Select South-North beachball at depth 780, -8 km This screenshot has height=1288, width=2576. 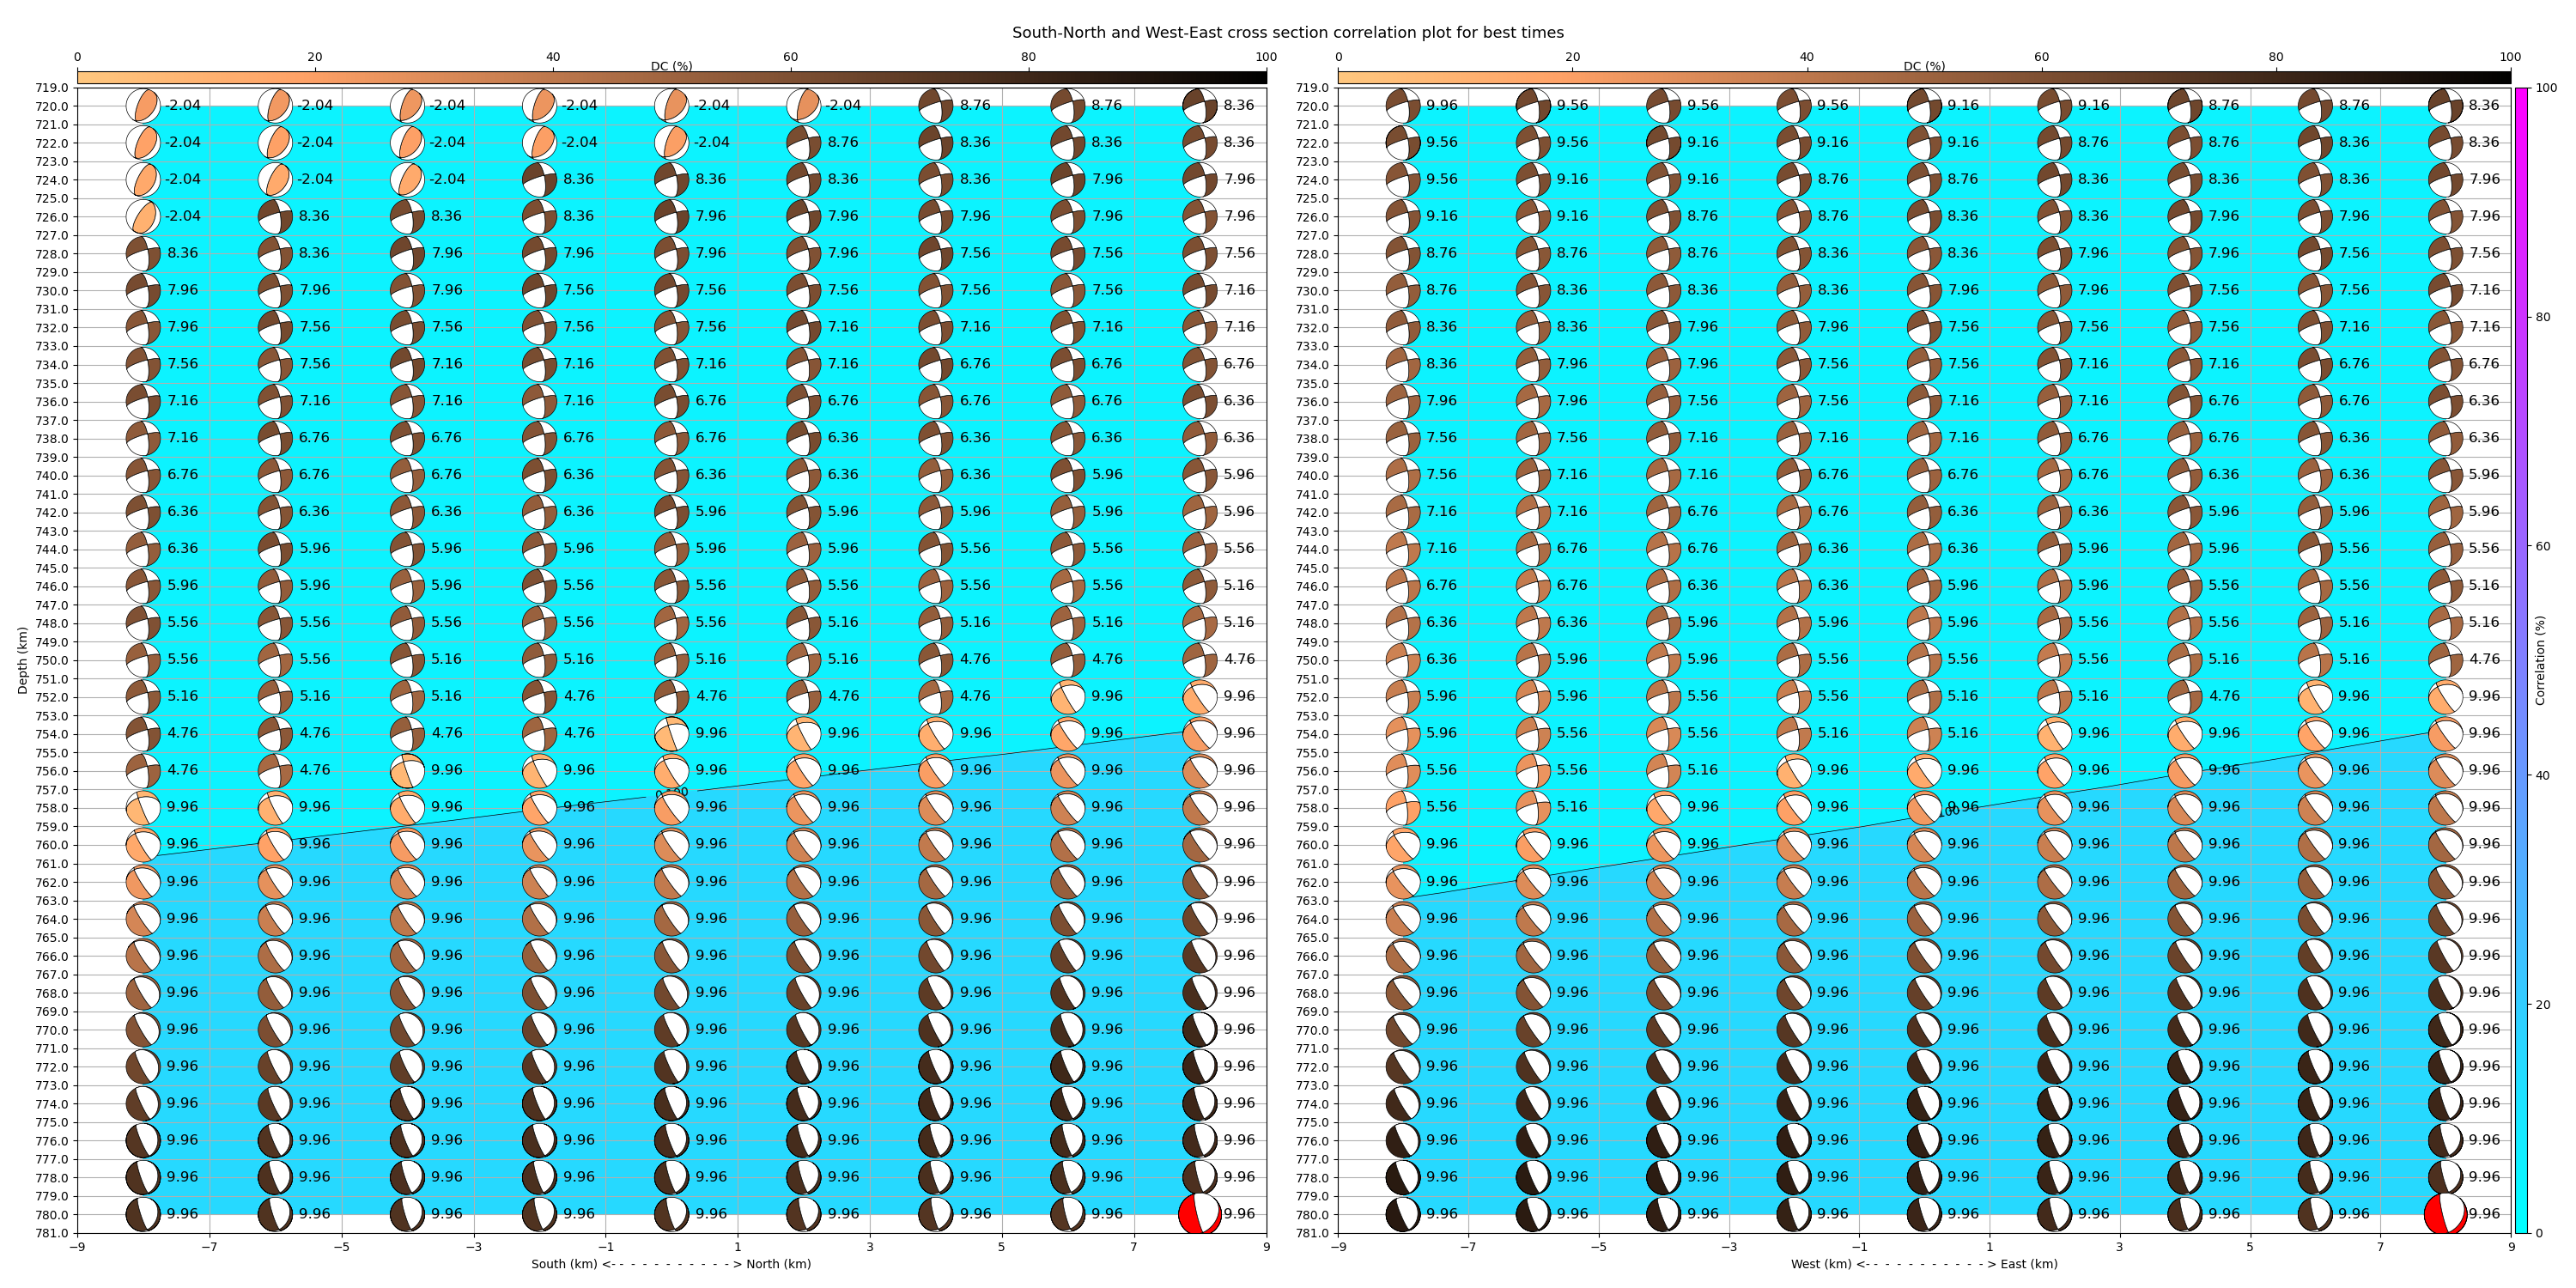[x=143, y=1214]
